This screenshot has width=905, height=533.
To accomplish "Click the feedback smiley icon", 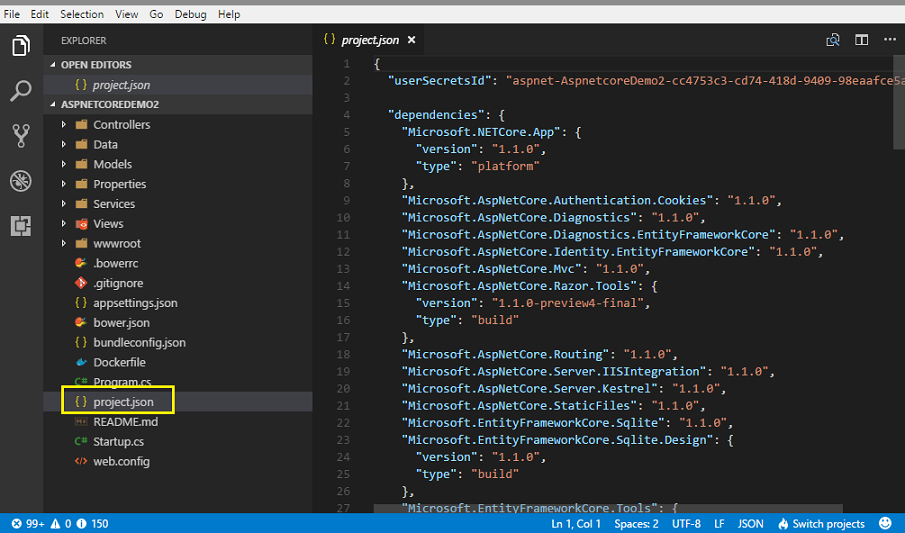I will pos(885,523).
